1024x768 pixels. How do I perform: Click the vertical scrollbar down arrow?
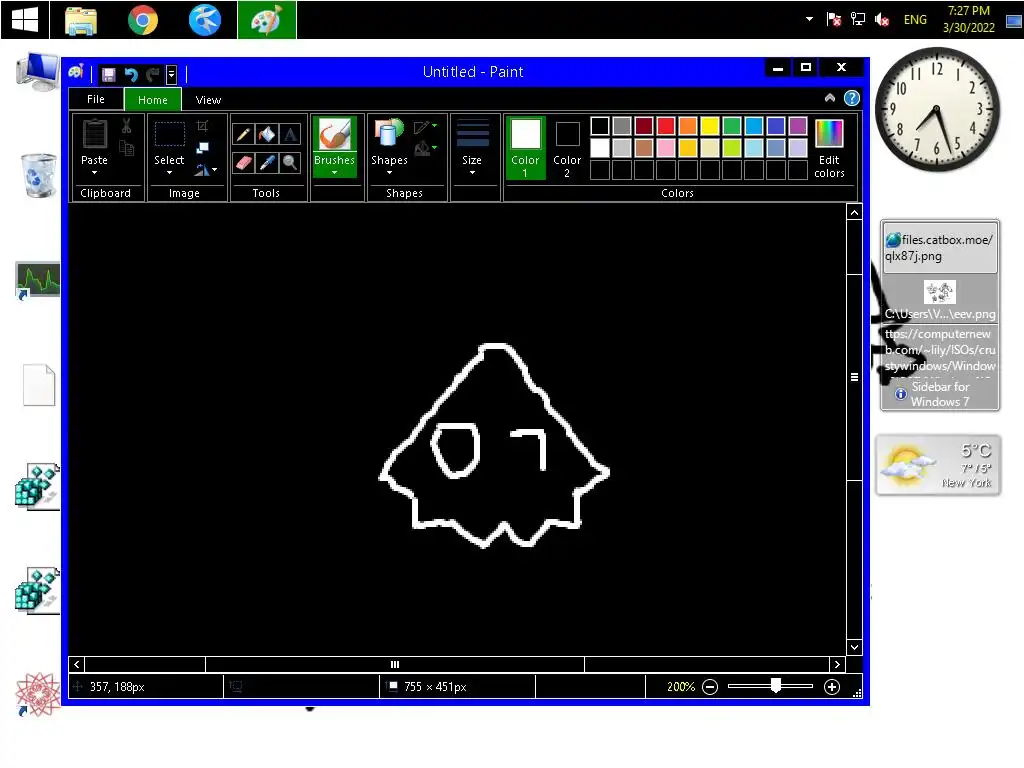pyautogui.click(x=854, y=647)
